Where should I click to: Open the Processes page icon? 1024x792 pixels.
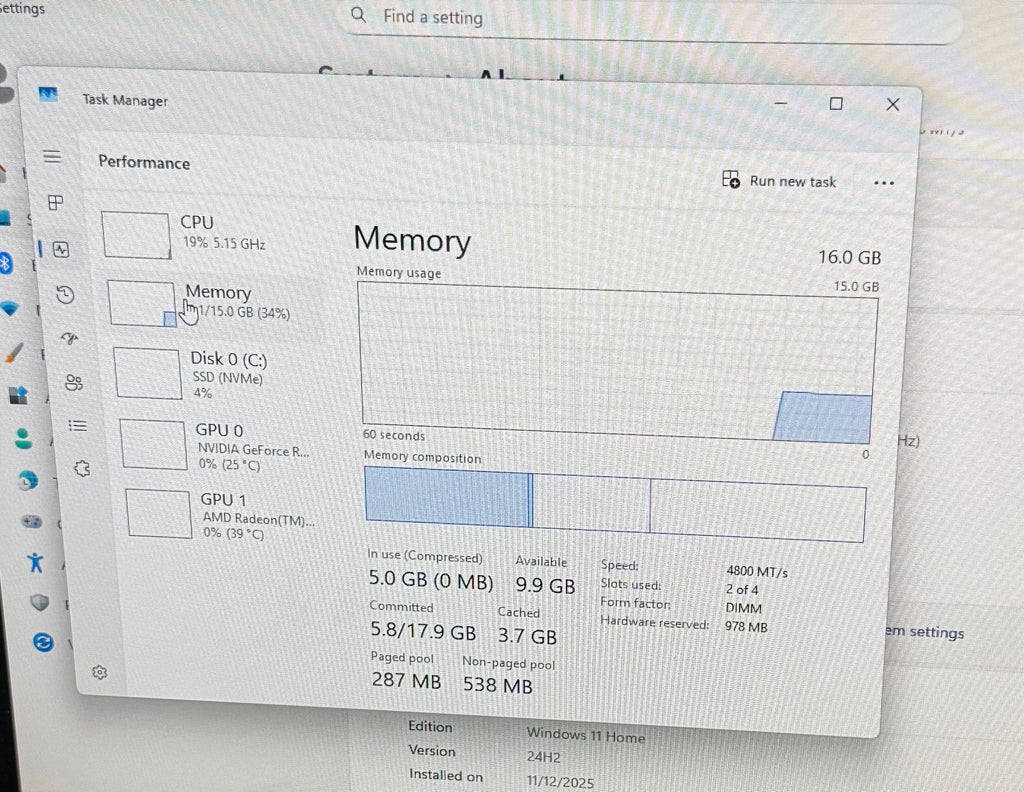56,202
